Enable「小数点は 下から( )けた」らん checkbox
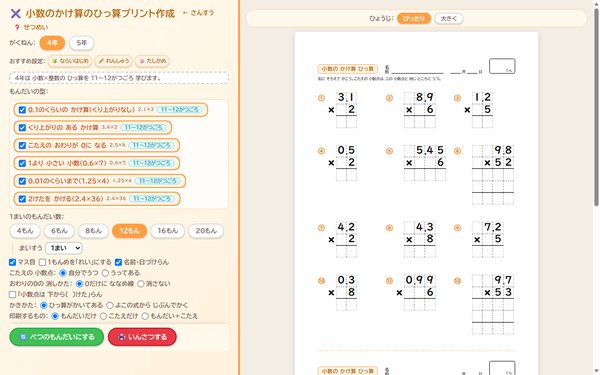 (12, 294)
